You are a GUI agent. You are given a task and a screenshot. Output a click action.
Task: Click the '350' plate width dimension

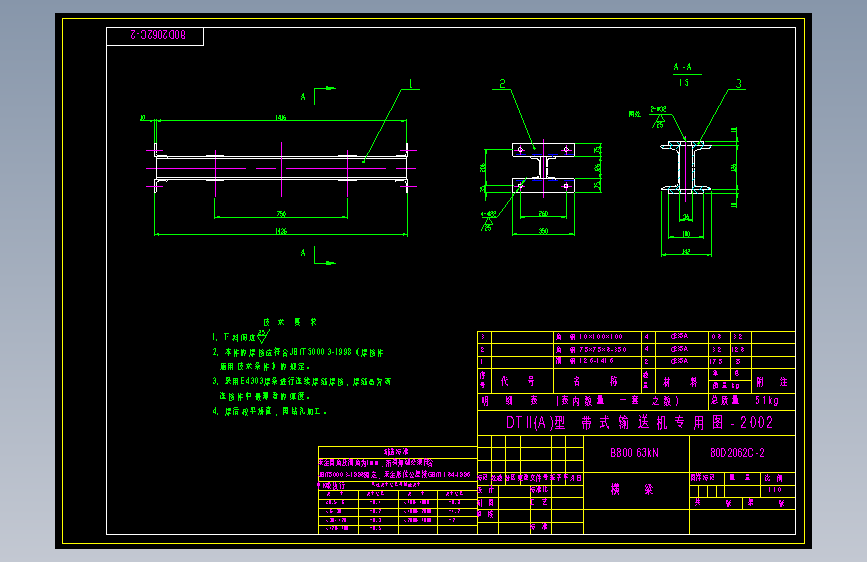543,231
